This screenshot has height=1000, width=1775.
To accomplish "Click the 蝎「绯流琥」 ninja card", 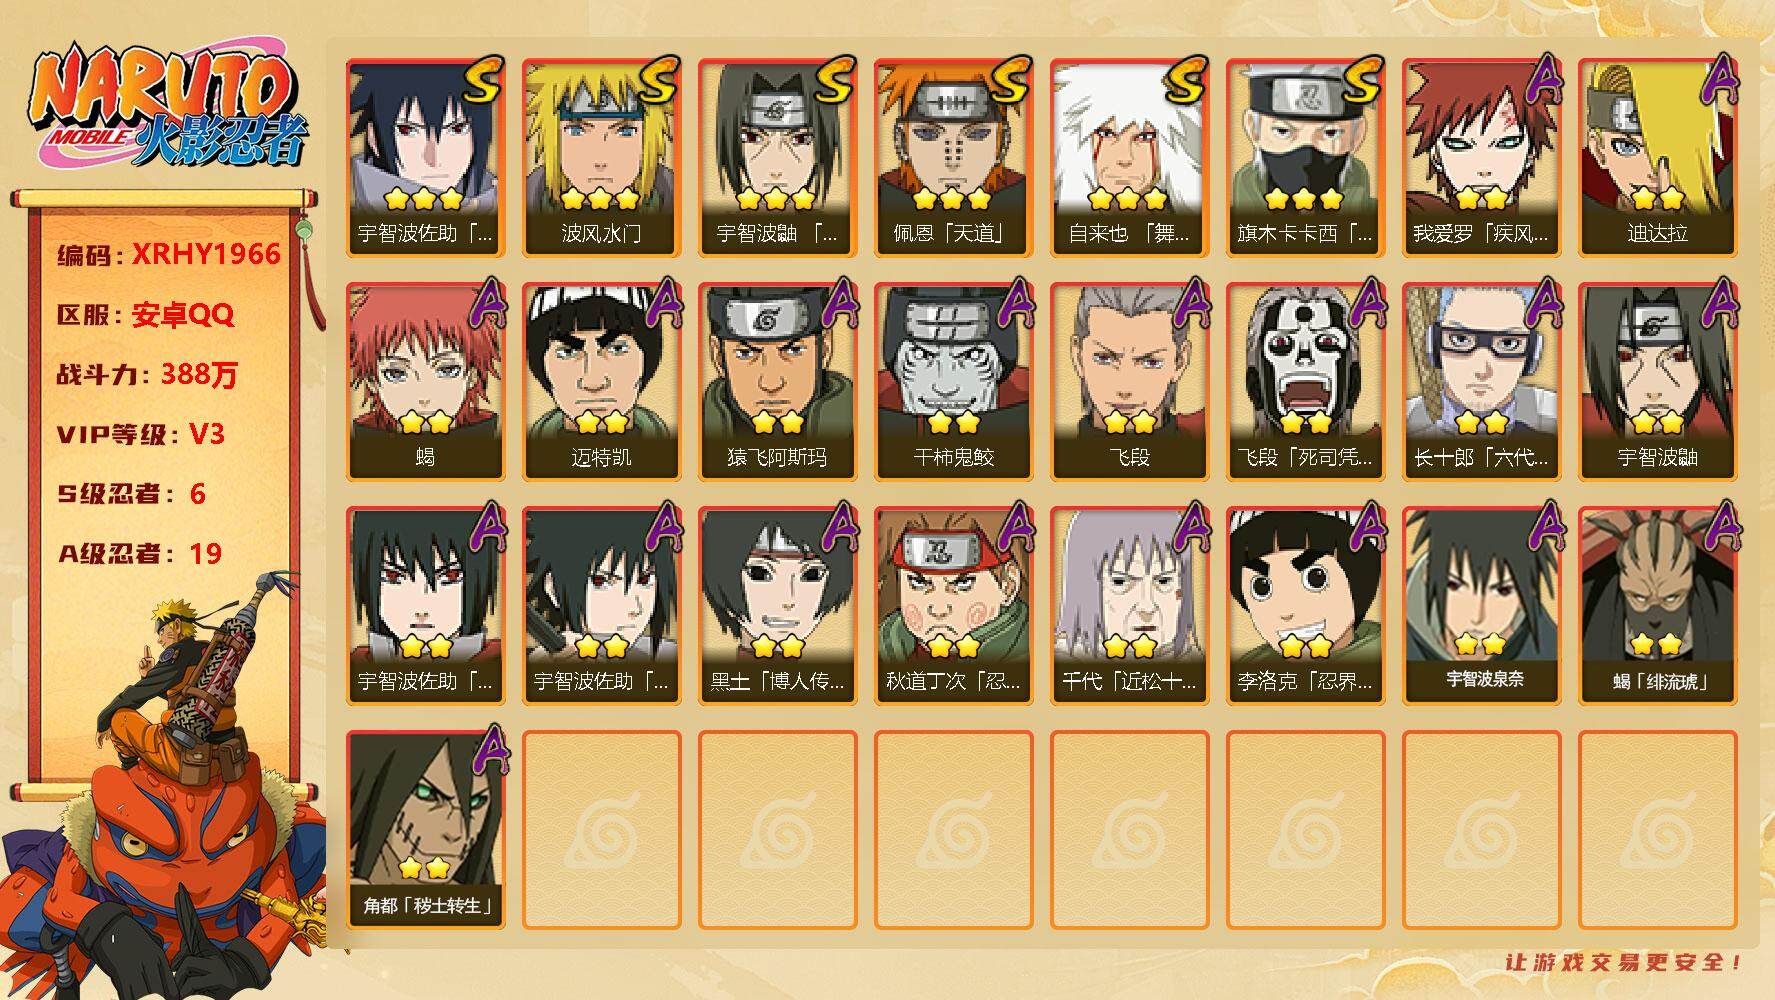I will coord(1657,606).
